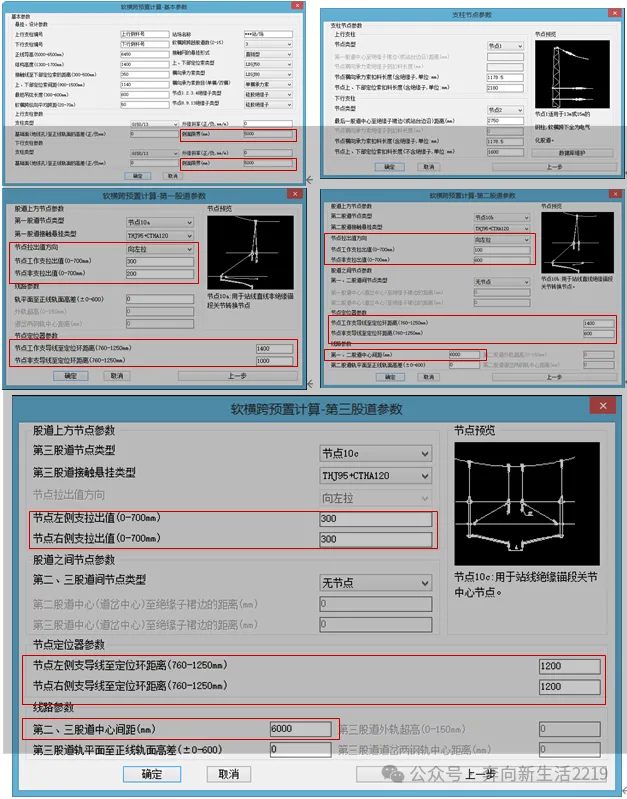The image size is (627, 799).
Task: Open 节点拉出值方向 dropdown in 第一股道 dialog
Action: (x=160, y=249)
